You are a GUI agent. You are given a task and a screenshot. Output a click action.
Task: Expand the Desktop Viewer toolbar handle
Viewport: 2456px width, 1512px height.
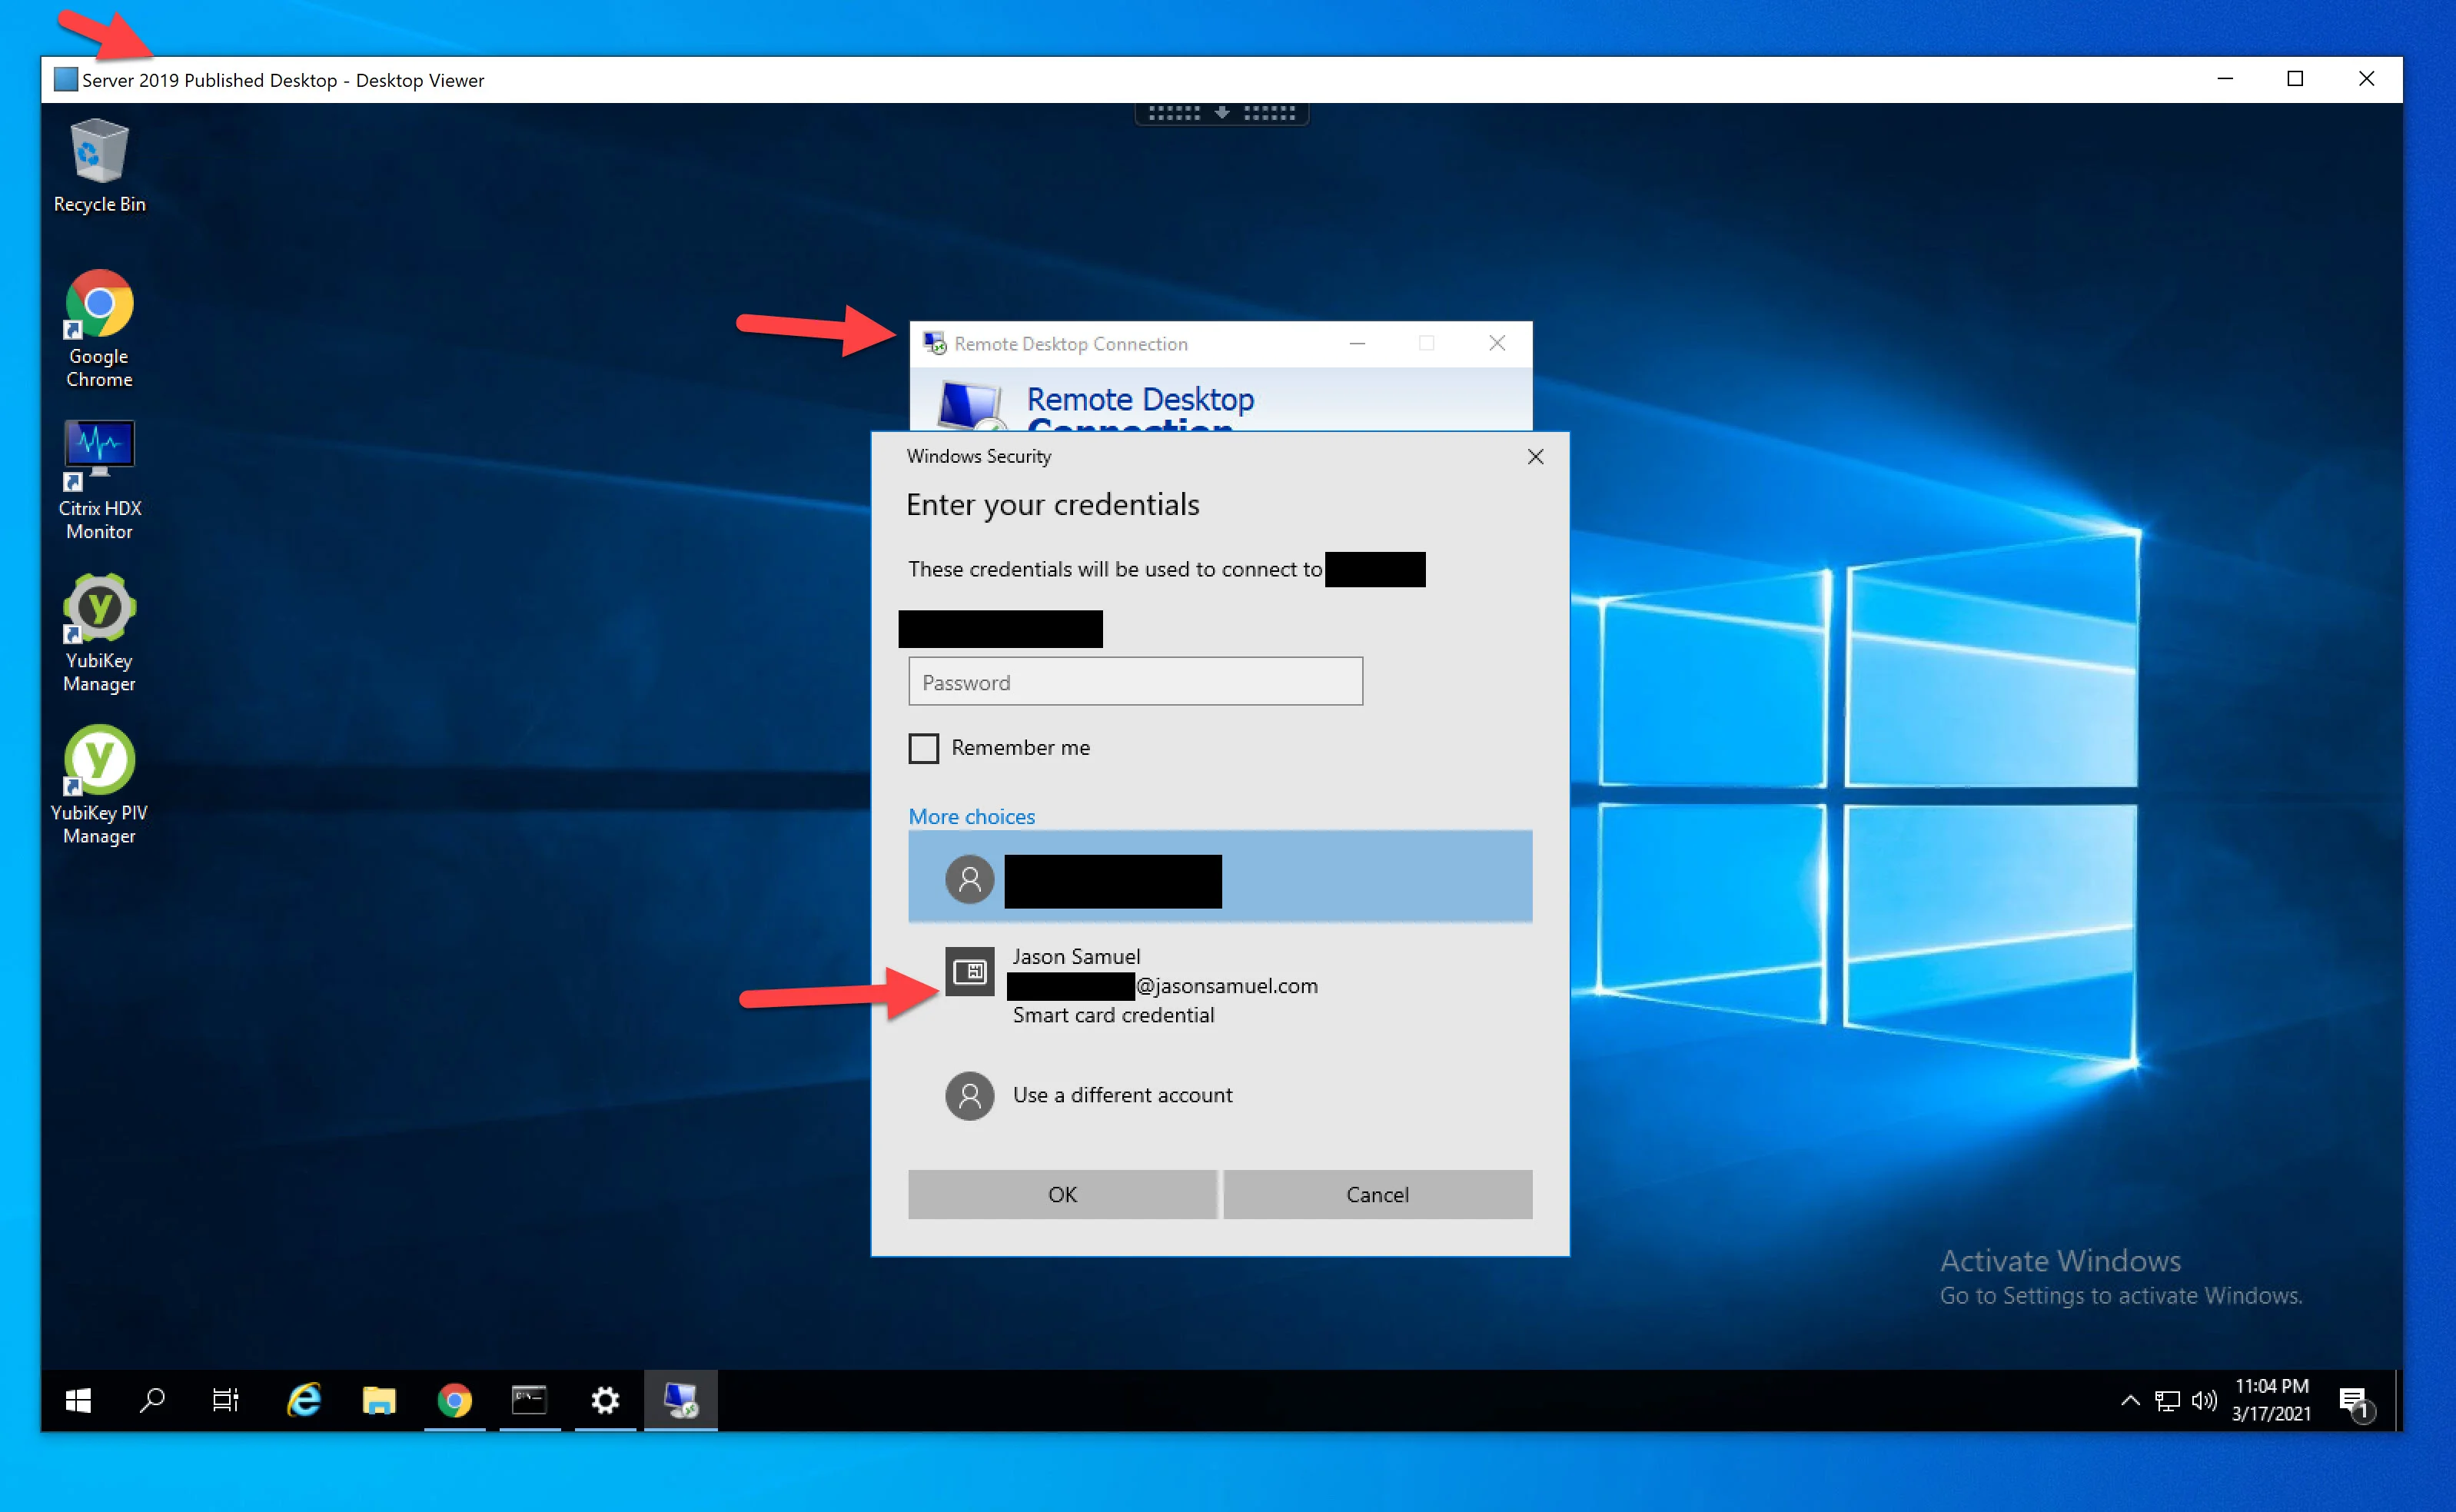tap(1221, 113)
